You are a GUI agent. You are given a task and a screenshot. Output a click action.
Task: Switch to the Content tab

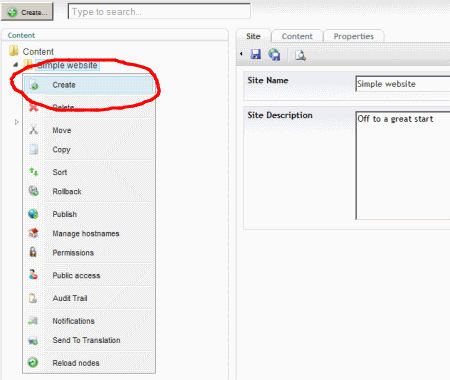coord(297,36)
